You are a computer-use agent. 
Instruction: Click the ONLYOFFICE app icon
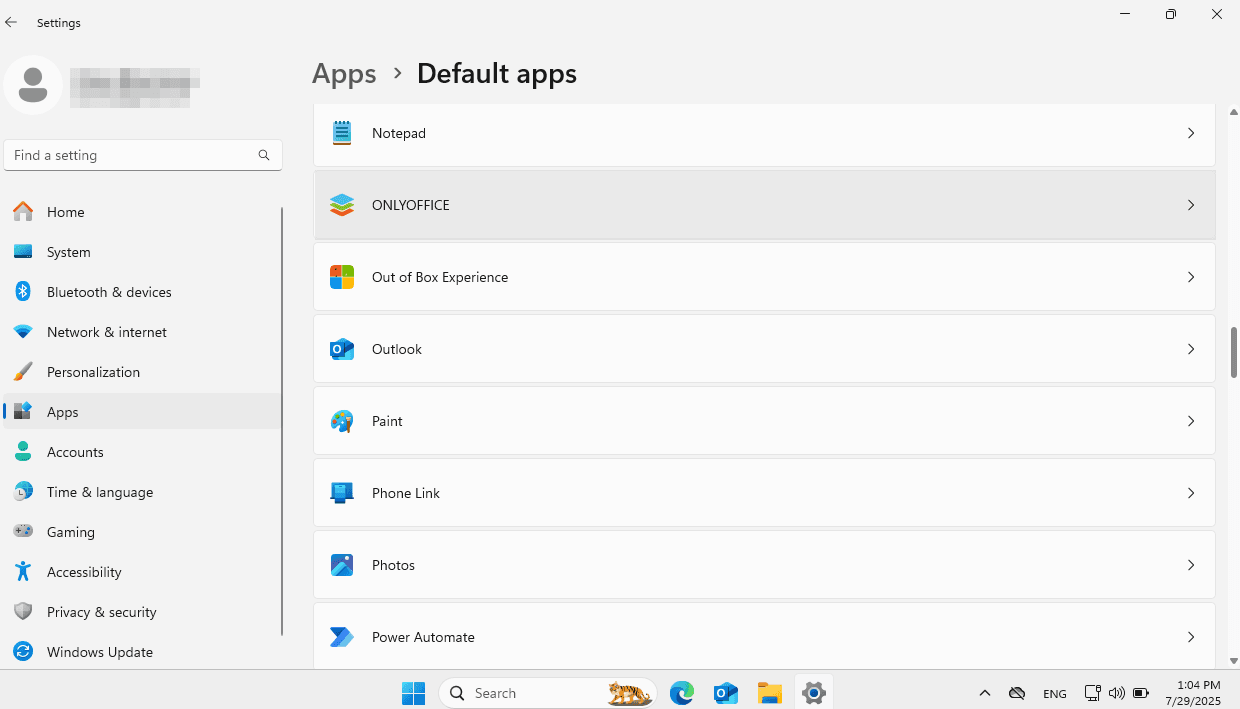(x=342, y=205)
